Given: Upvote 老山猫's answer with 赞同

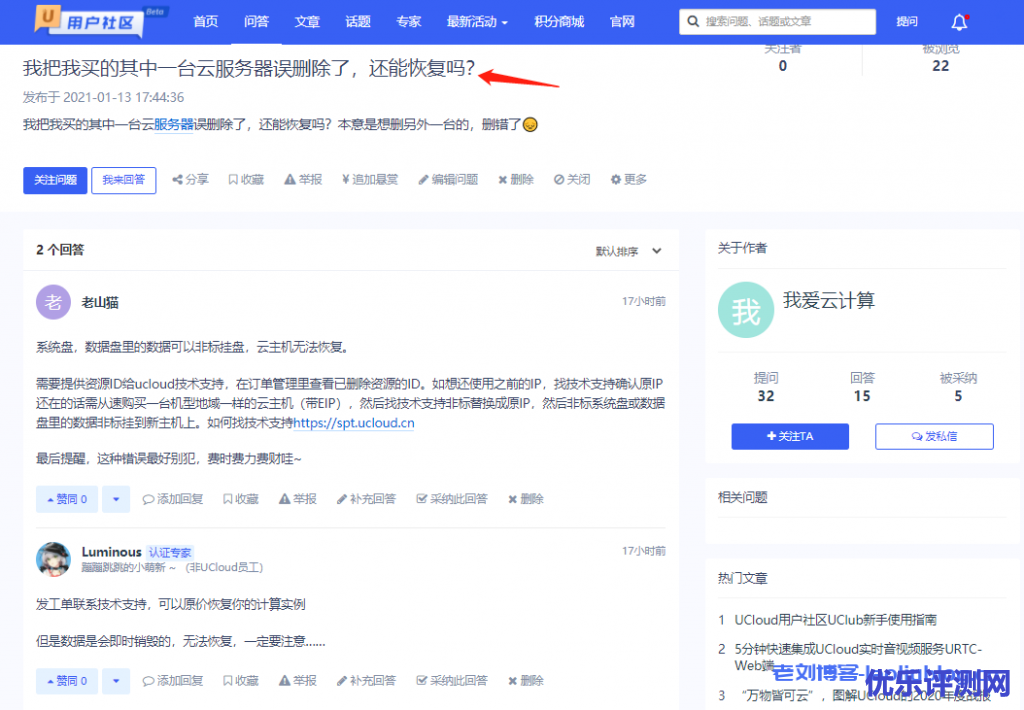Looking at the screenshot, I should click(x=66, y=499).
